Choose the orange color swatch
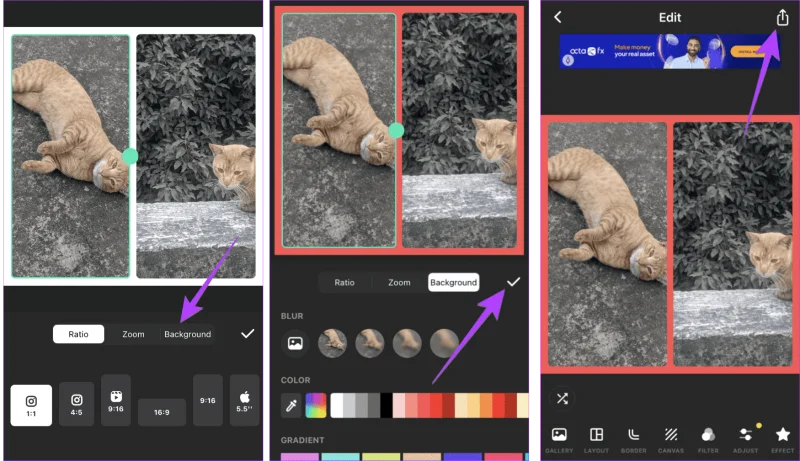This screenshot has width=800, height=461. coord(486,405)
